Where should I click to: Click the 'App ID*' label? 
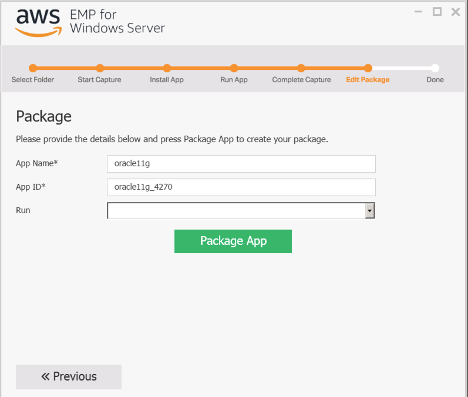[x=30, y=187]
